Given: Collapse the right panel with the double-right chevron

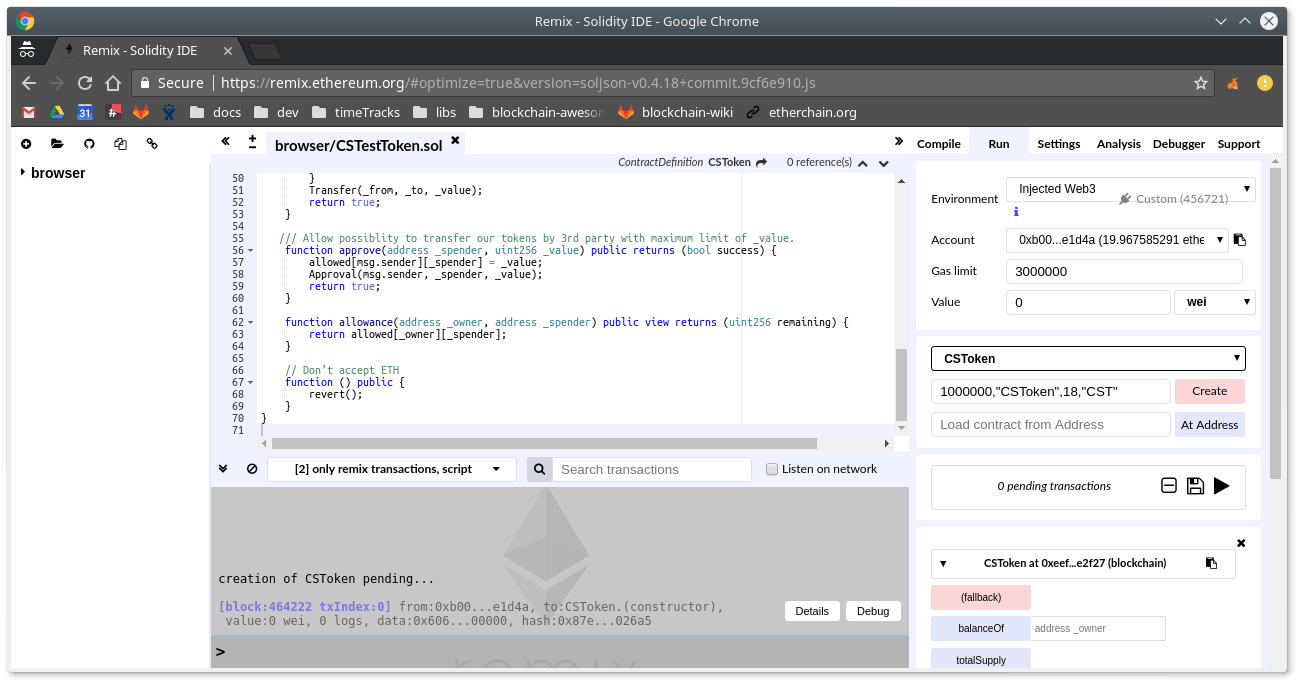Looking at the screenshot, I should coord(898,142).
